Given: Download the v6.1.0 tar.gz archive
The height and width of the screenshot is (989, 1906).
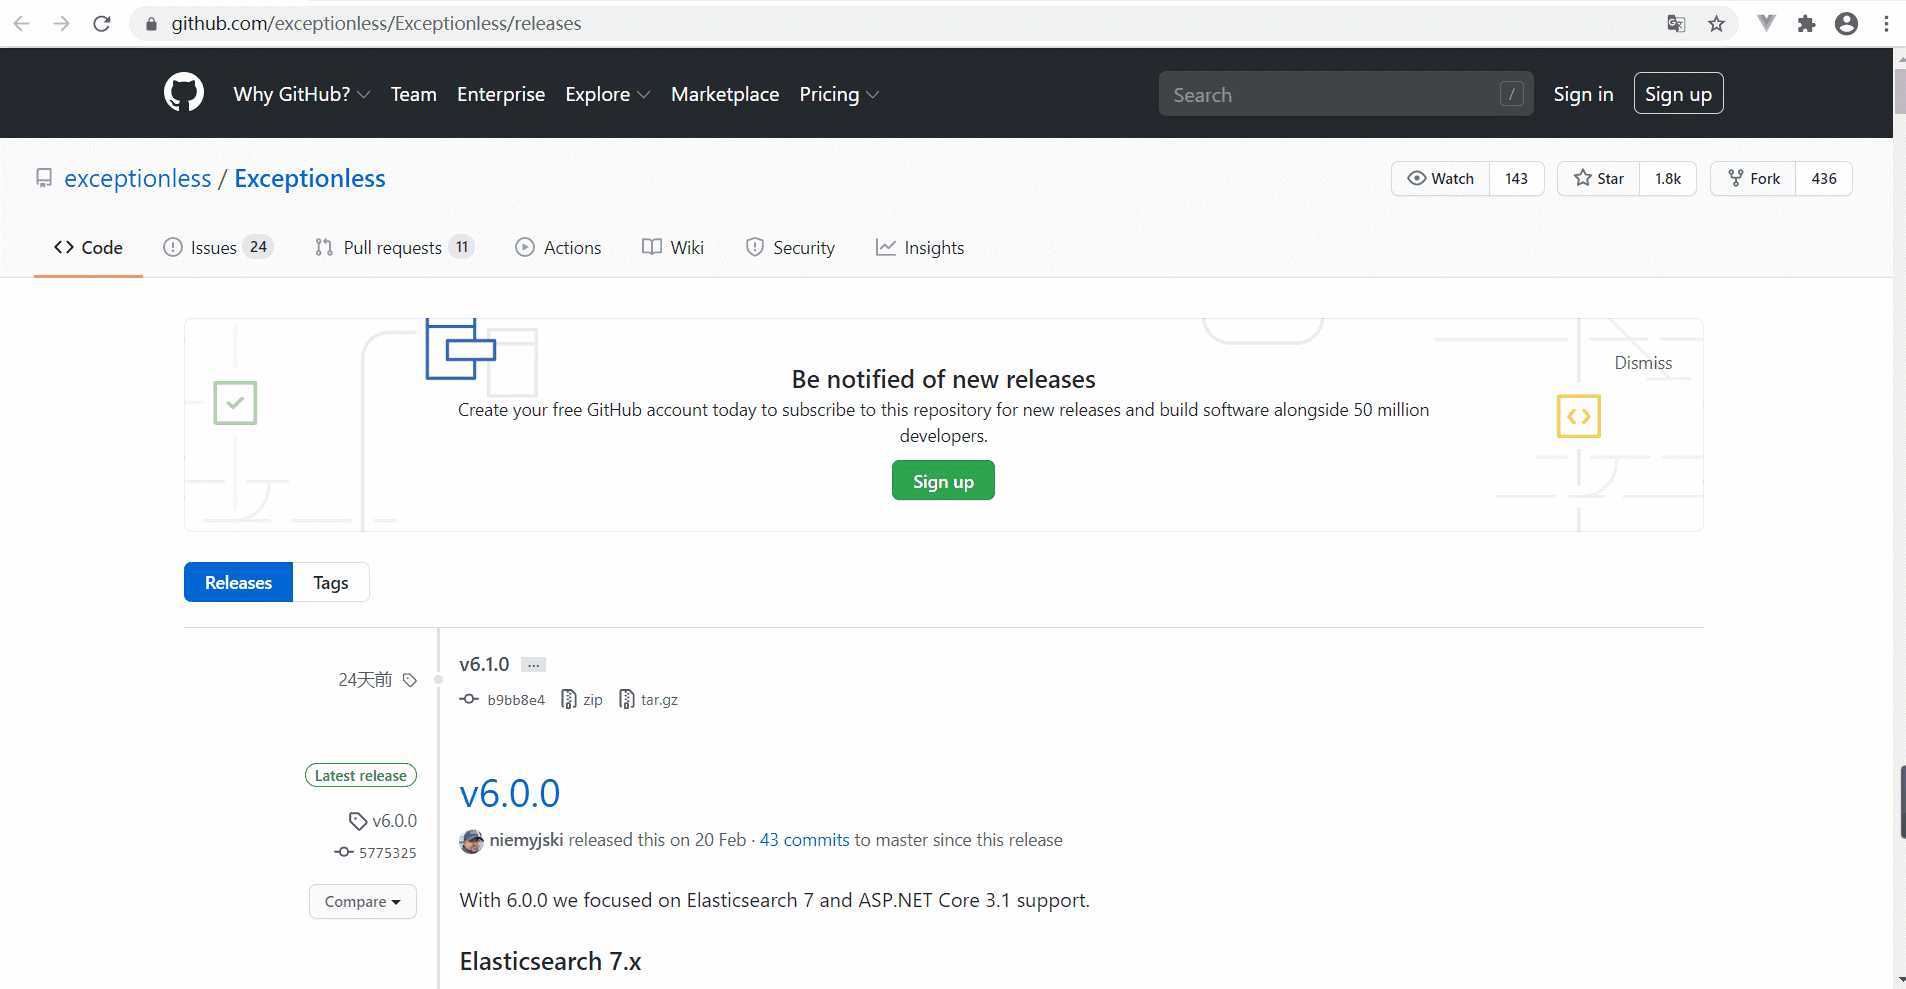Looking at the screenshot, I should (649, 700).
